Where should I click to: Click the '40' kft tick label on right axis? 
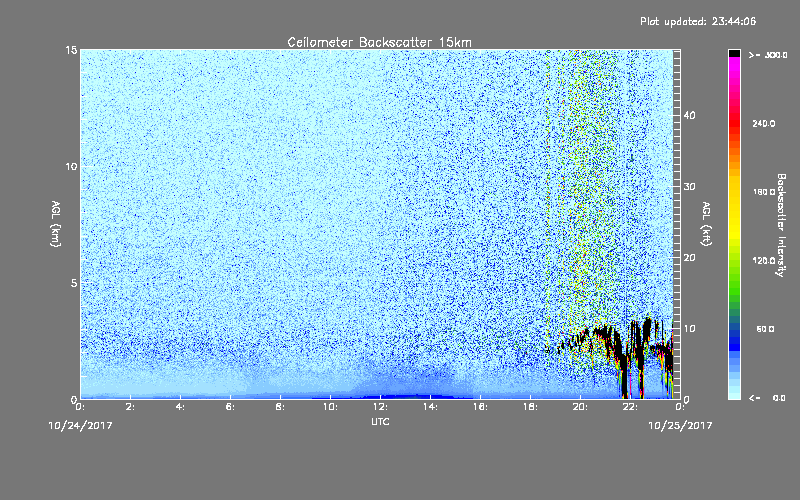click(x=689, y=115)
